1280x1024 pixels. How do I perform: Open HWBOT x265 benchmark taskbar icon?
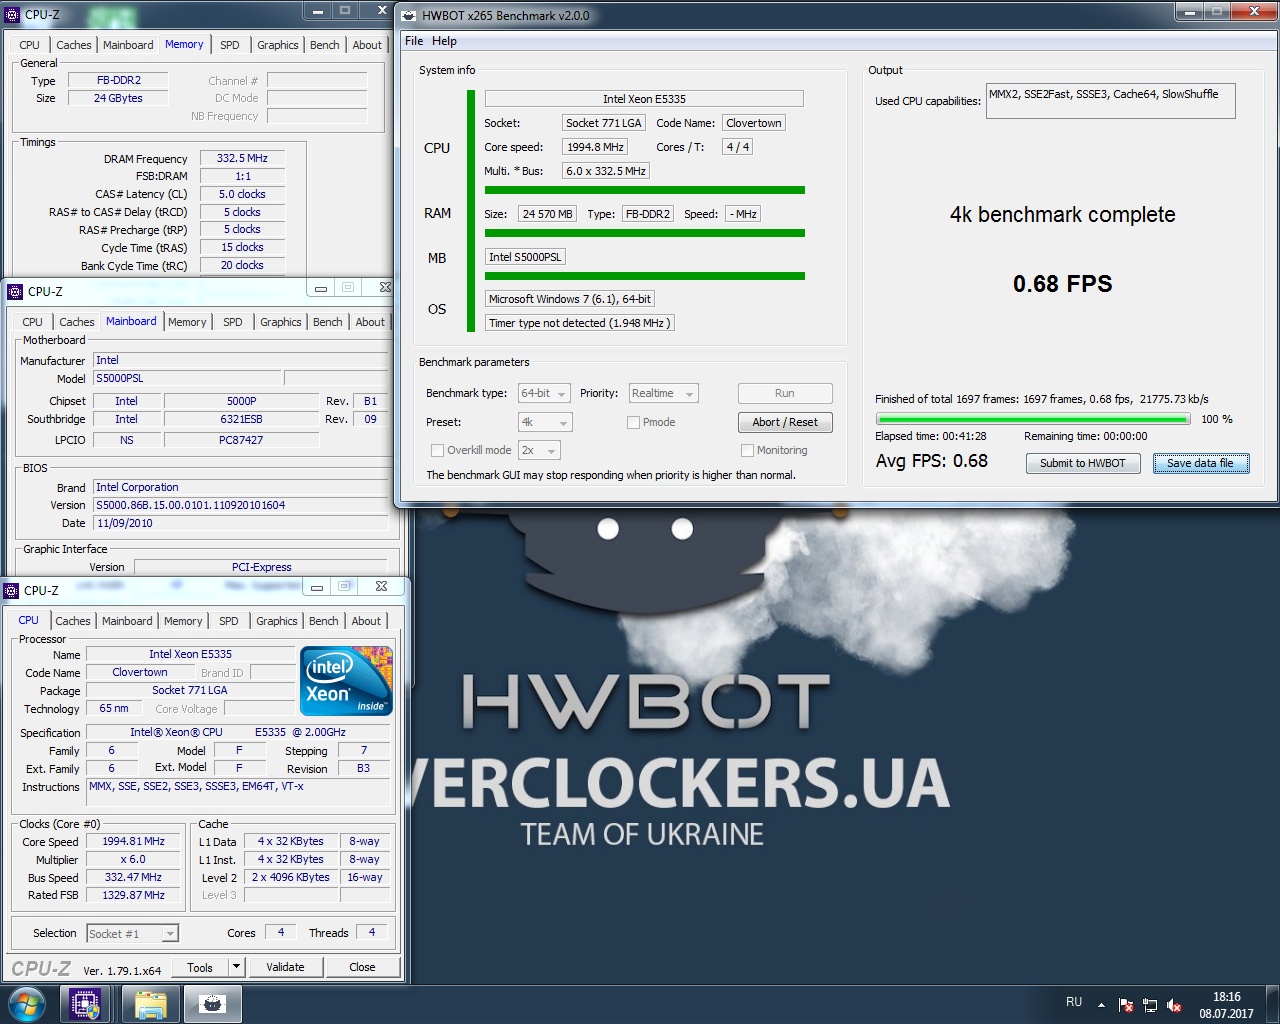click(x=212, y=1004)
